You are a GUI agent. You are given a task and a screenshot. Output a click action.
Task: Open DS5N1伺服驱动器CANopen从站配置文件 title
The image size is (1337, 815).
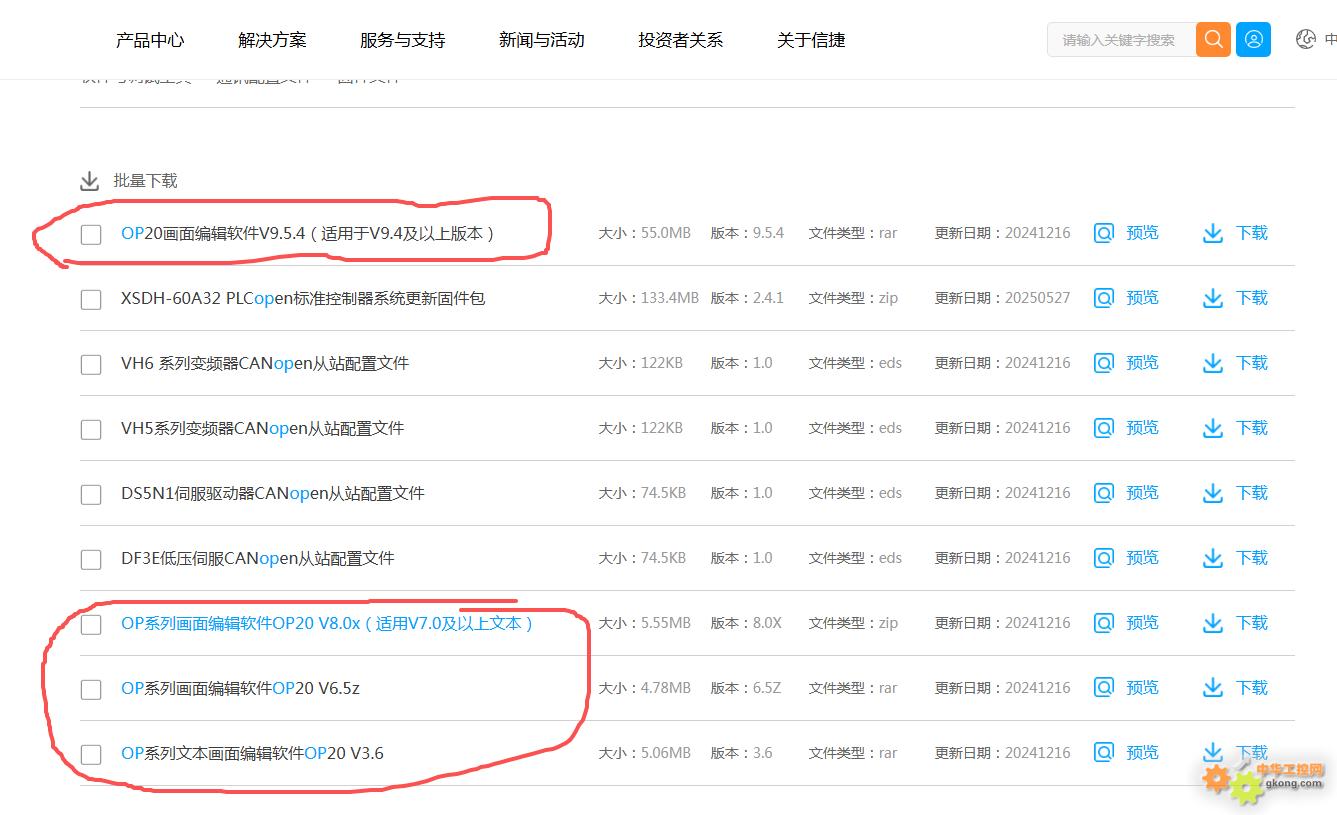(273, 493)
